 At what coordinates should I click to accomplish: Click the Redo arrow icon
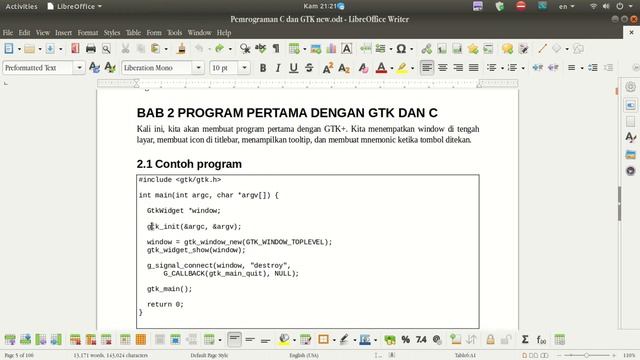[220, 49]
